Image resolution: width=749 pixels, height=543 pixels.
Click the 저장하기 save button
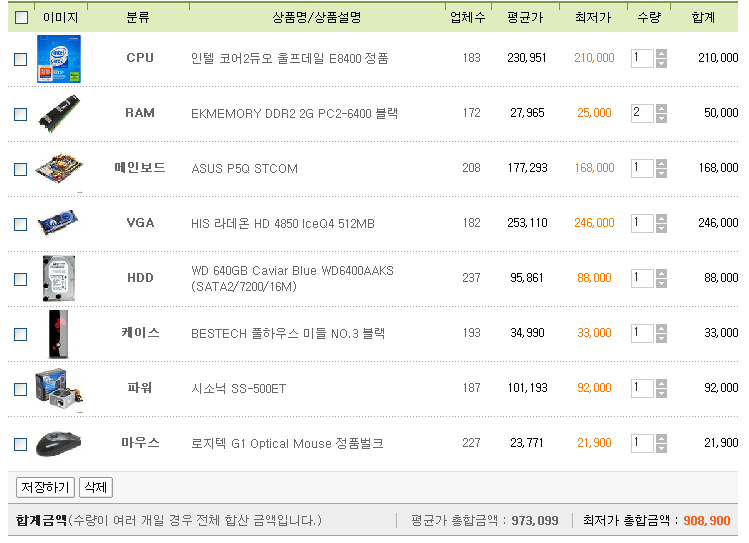click(x=45, y=487)
